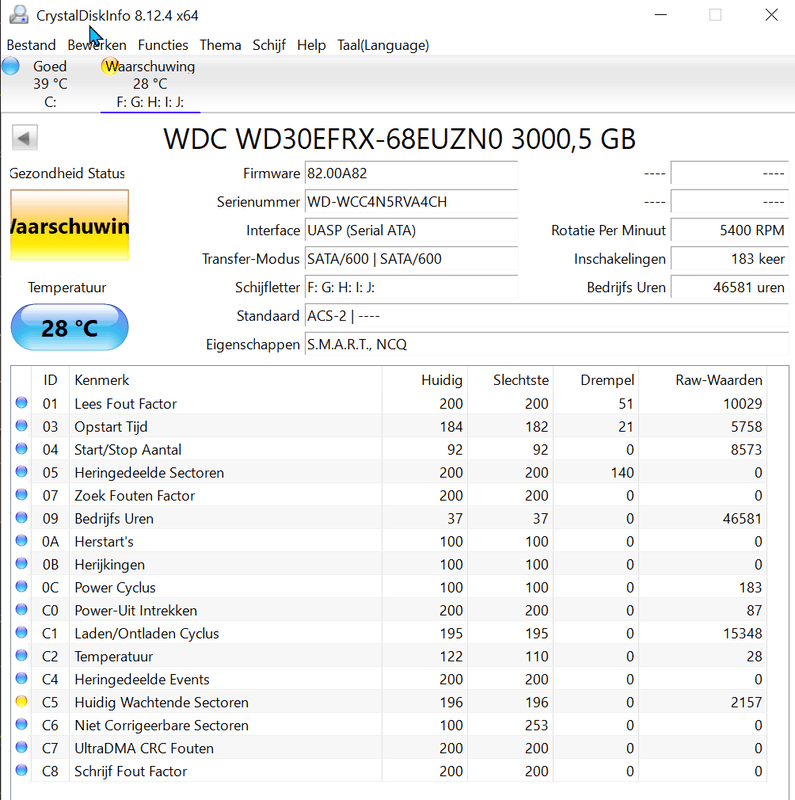Select the UltraDMA CRC Fouten text

pos(144,748)
